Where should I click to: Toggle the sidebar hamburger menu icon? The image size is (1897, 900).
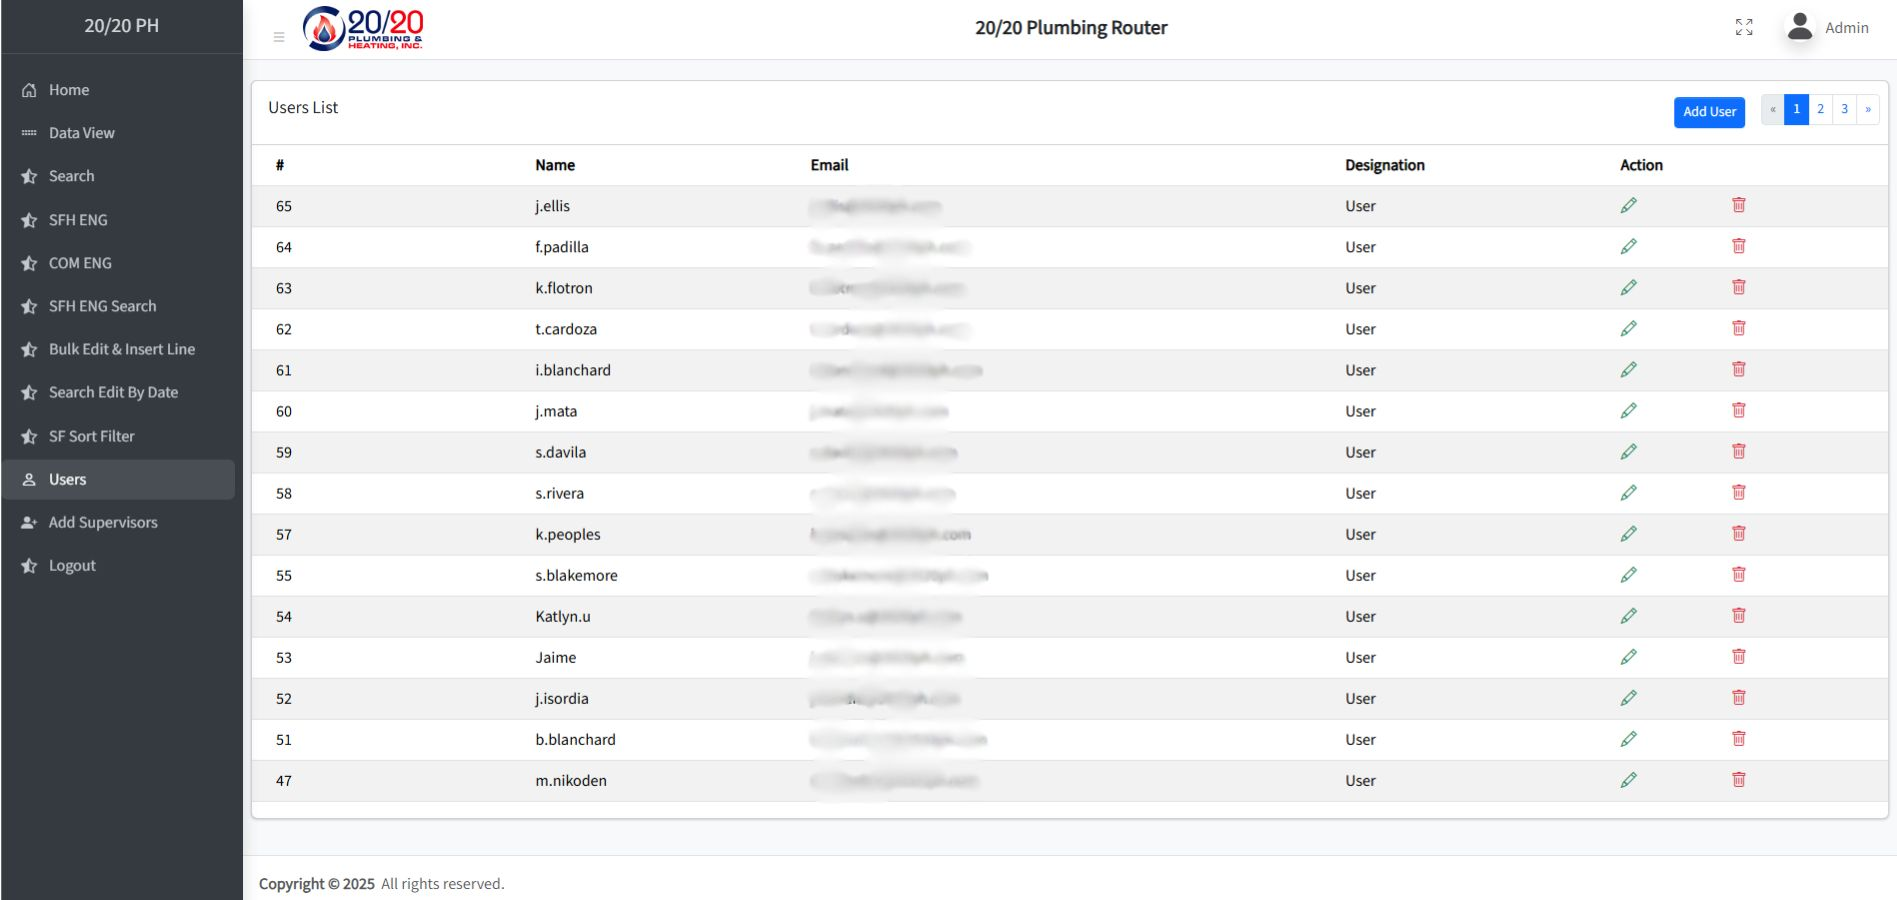(x=279, y=37)
